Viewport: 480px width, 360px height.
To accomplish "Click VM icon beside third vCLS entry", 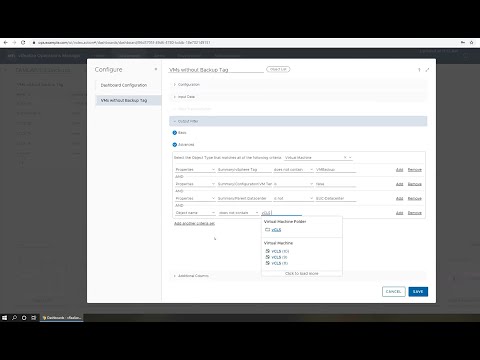I will (x=267, y=263).
